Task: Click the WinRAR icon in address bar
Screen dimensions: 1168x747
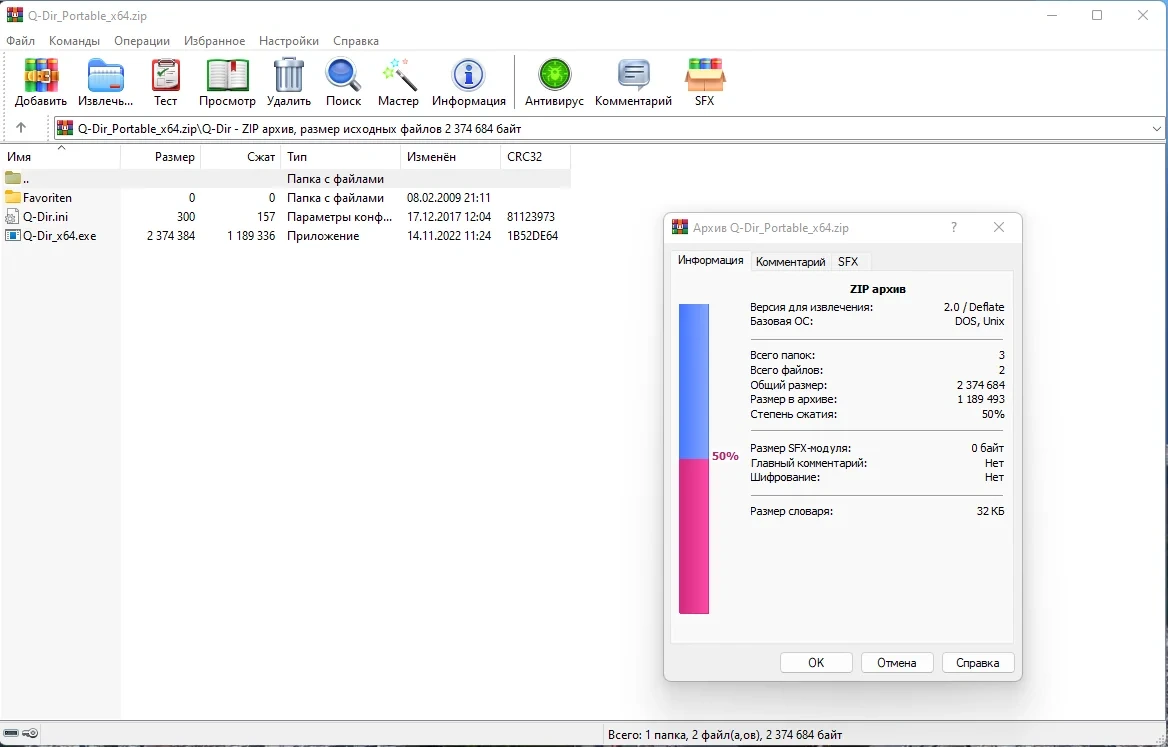Action: click(65, 128)
